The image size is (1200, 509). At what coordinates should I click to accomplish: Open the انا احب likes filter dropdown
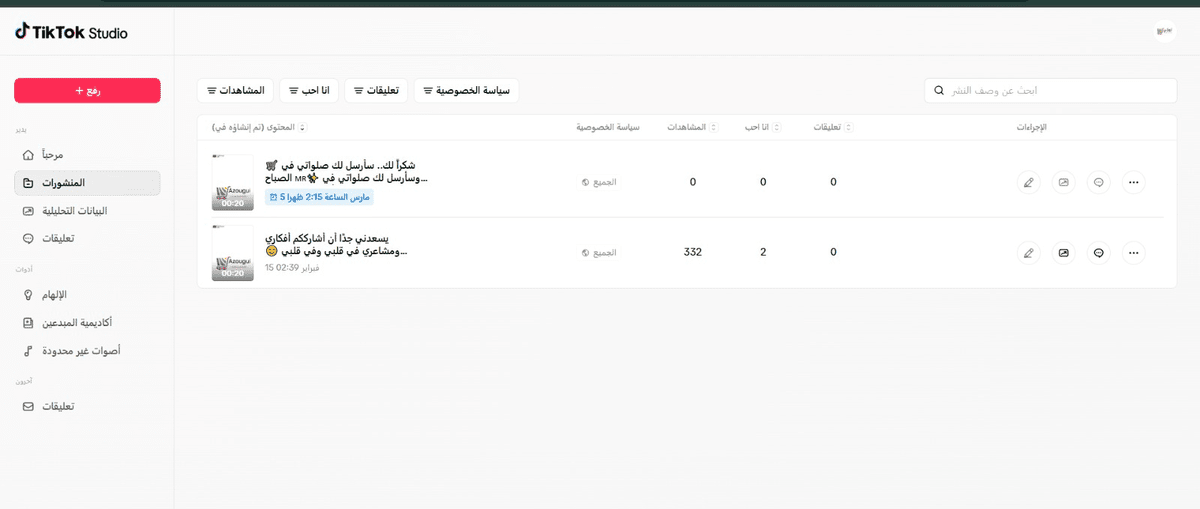(309, 91)
